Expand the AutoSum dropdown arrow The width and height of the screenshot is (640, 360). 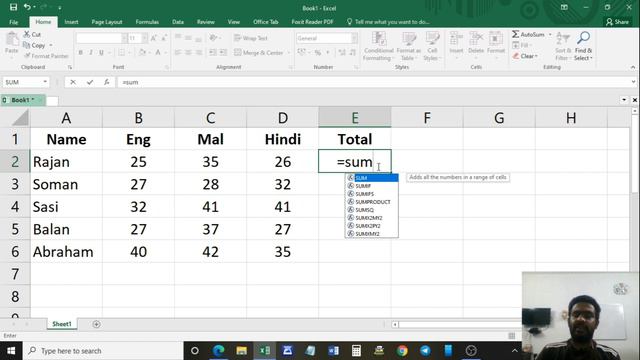(x=550, y=34)
